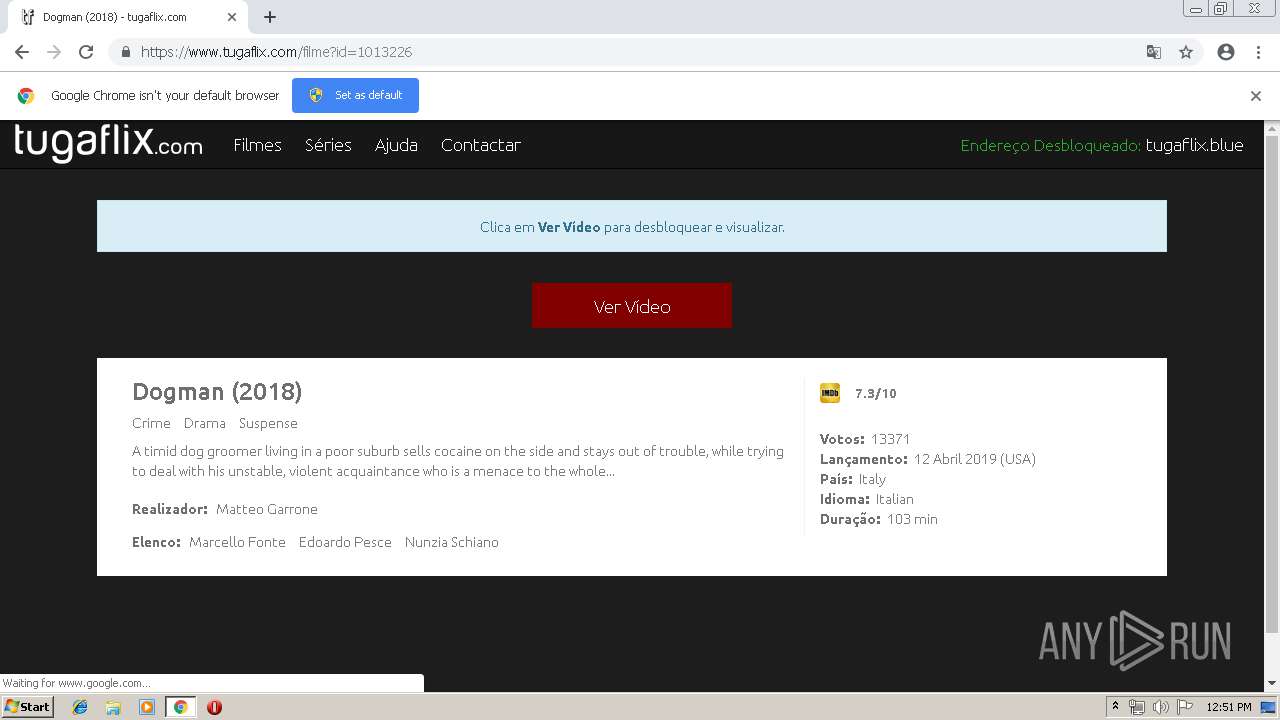This screenshot has height=720, width=1280.
Task: Open the Filmes menu item
Action: point(257,145)
